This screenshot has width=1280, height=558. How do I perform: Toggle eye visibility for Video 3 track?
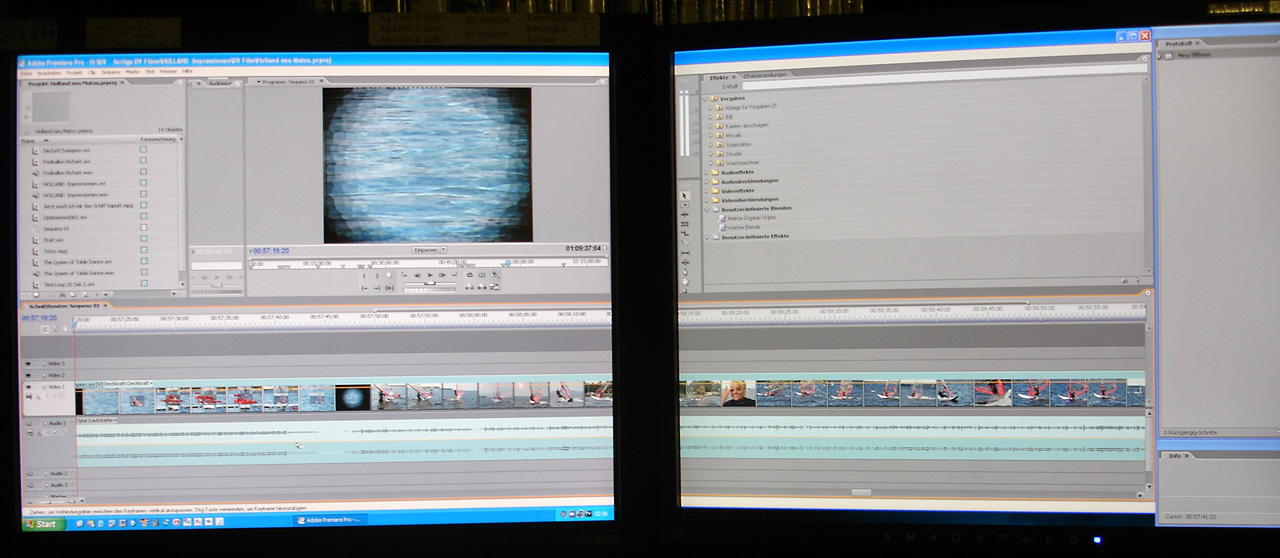pyautogui.click(x=28, y=364)
